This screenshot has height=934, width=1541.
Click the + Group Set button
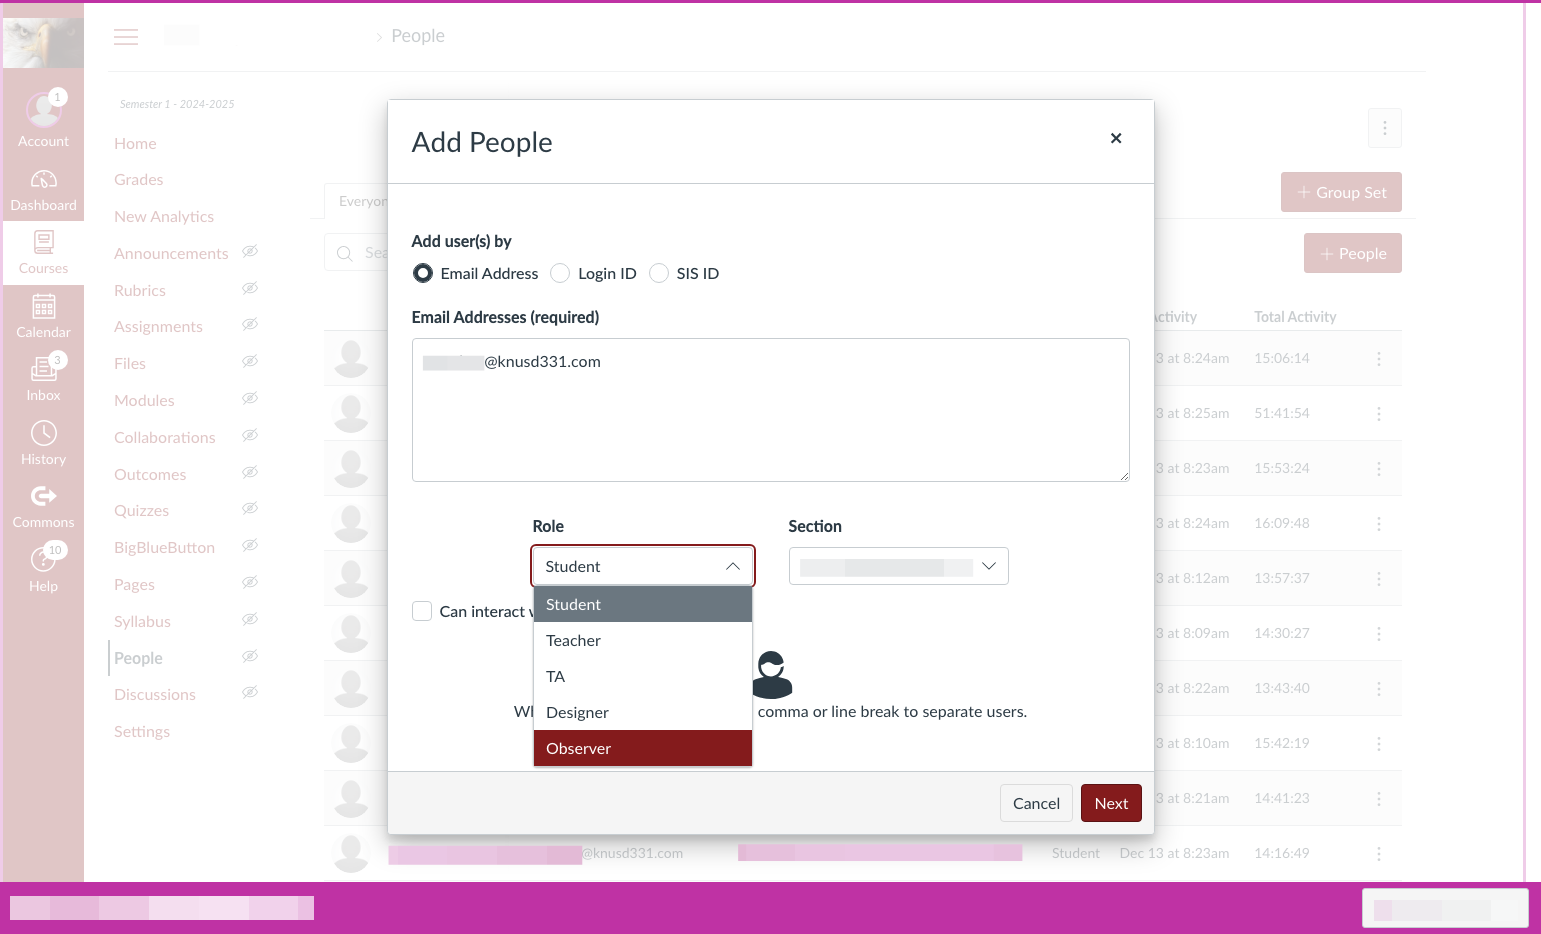coord(1341,192)
